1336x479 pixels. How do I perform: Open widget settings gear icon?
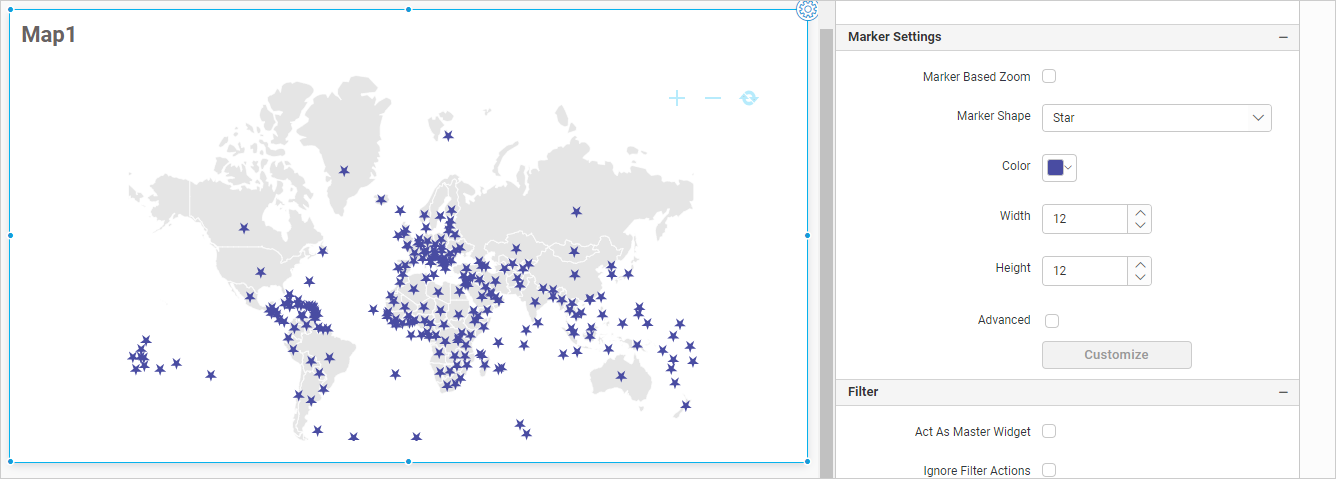tap(807, 10)
